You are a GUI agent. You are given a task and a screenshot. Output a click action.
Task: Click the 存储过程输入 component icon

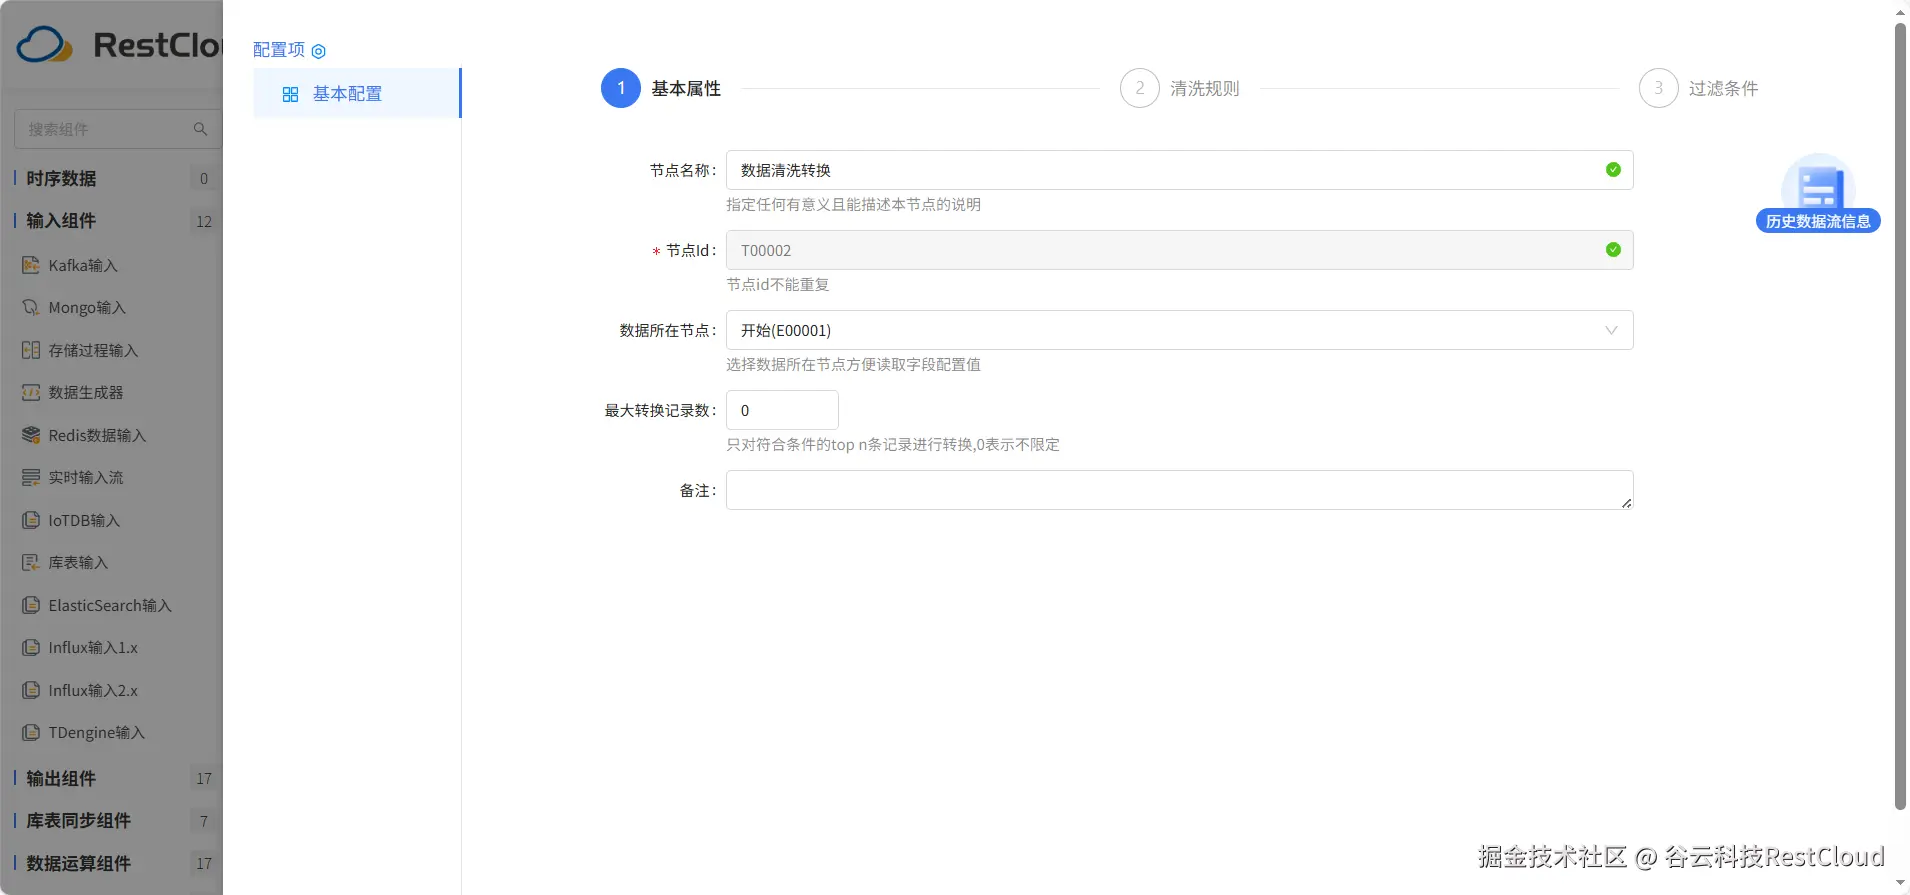pyautogui.click(x=31, y=350)
